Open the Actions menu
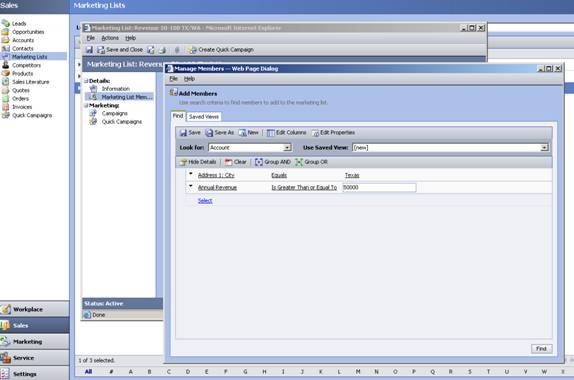The width and height of the screenshot is (574, 380). tap(110, 38)
